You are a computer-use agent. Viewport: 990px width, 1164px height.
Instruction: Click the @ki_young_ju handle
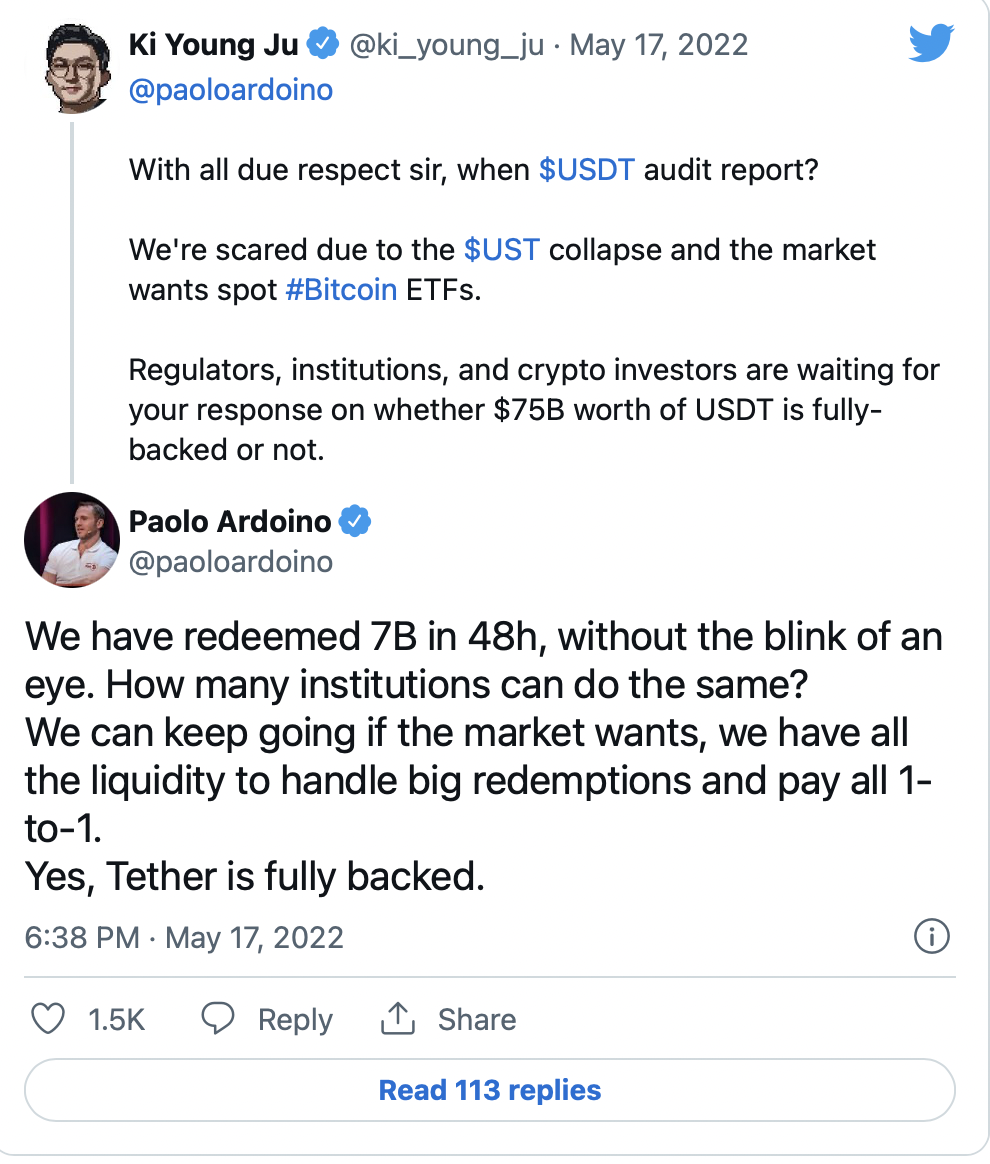[445, 45]
